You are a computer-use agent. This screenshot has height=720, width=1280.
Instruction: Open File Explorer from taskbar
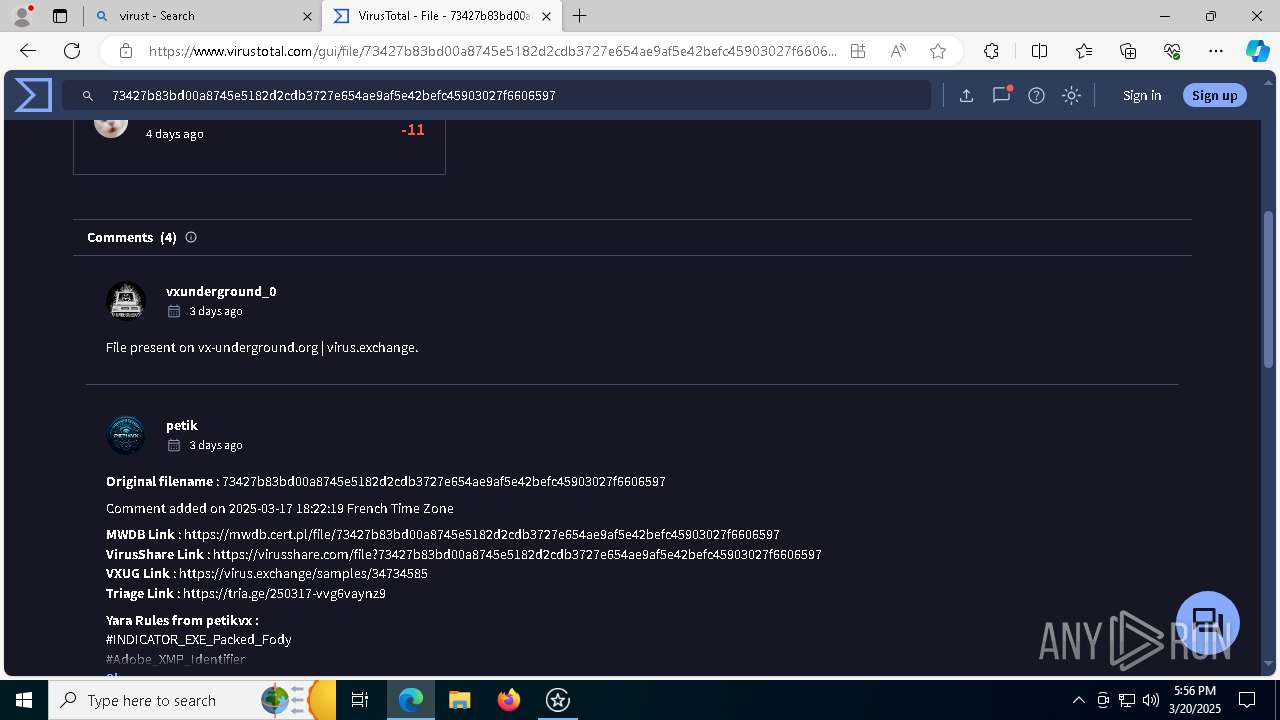click(459, 700)
